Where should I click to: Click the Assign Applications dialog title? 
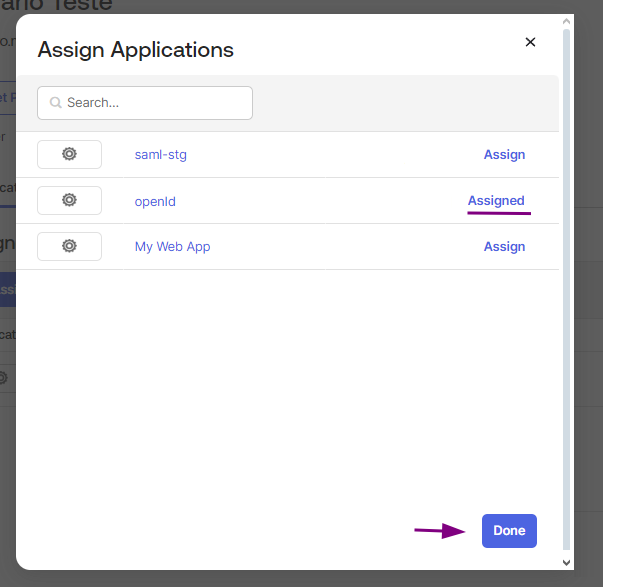click(x=135, y=49)
